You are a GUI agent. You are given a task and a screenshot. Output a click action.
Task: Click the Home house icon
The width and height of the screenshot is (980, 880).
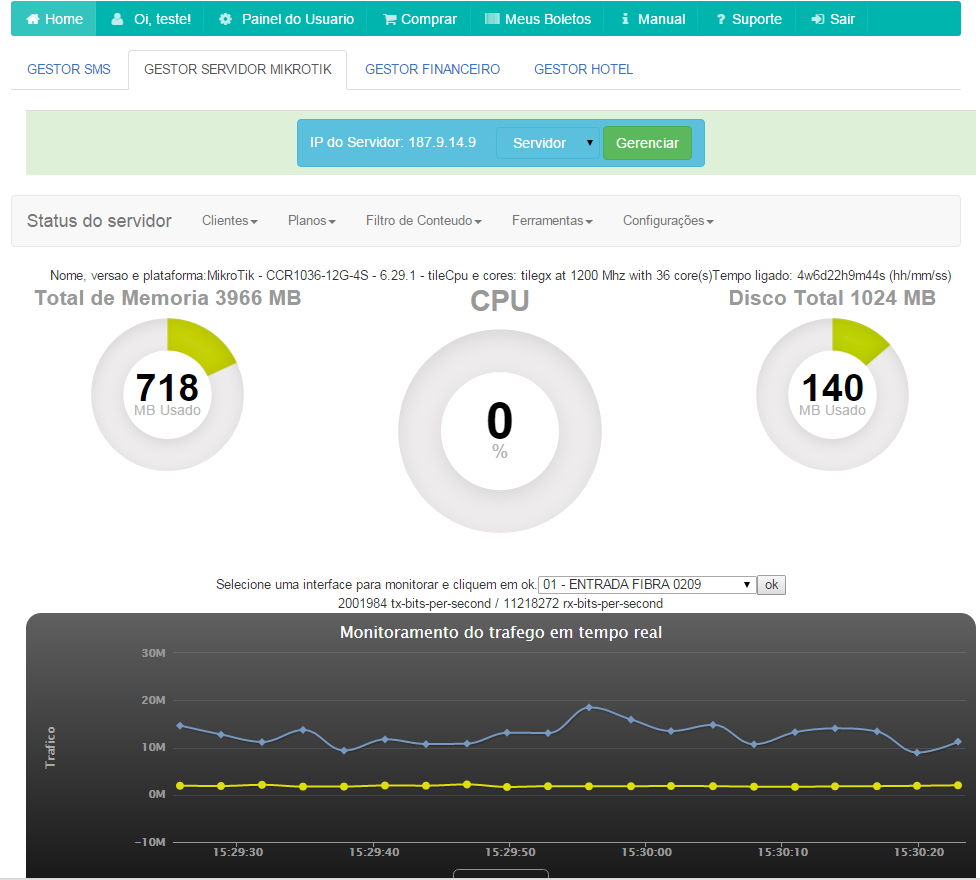click(32, 19)
